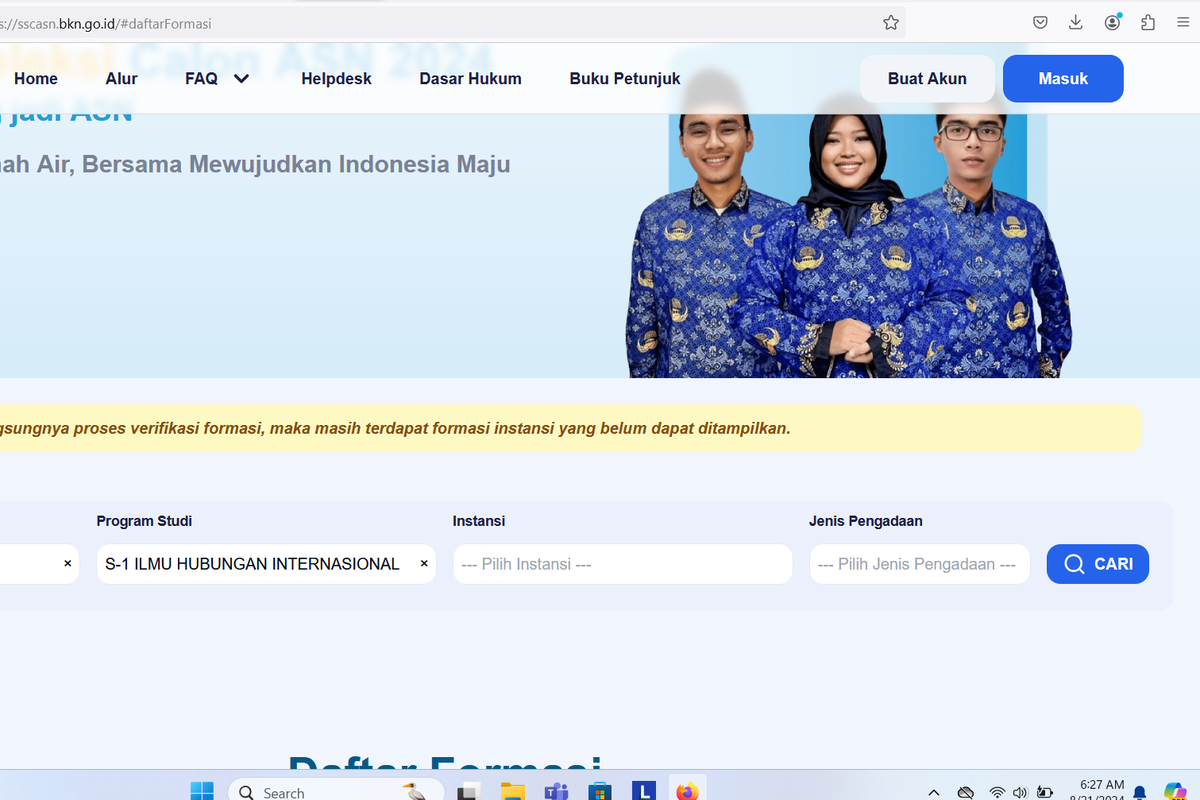Open the Firefox extensions puzzle icon
The image size is (1200, 800).
pyautogui.click(x=1148, y=23)
